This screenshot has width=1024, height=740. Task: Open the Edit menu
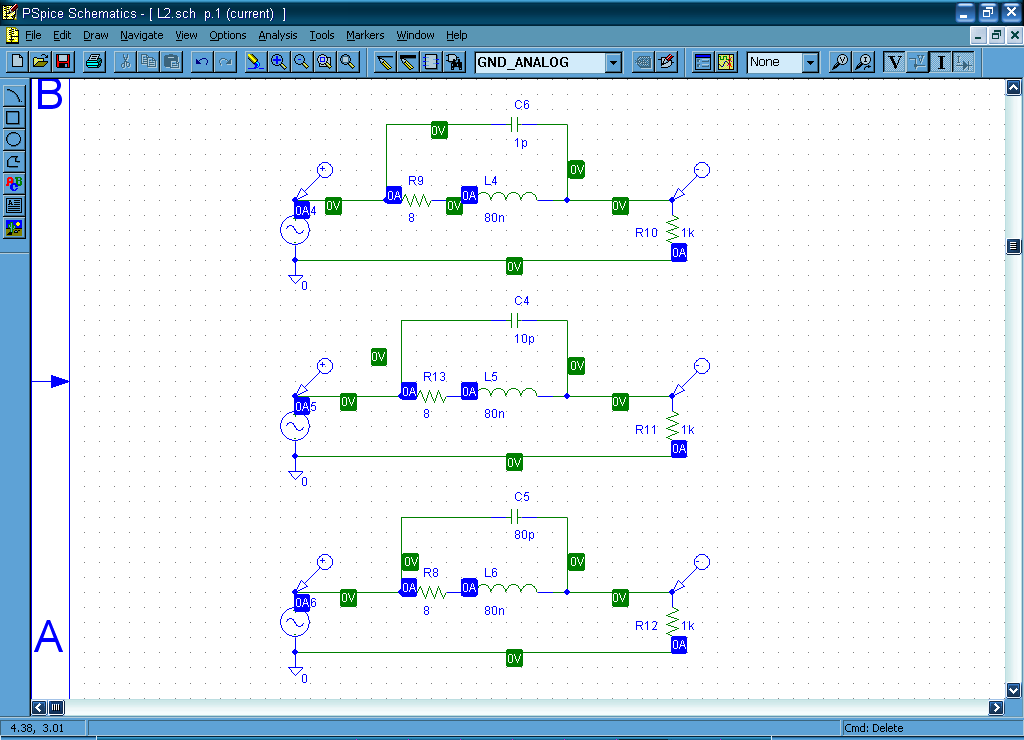pos(62,35)
